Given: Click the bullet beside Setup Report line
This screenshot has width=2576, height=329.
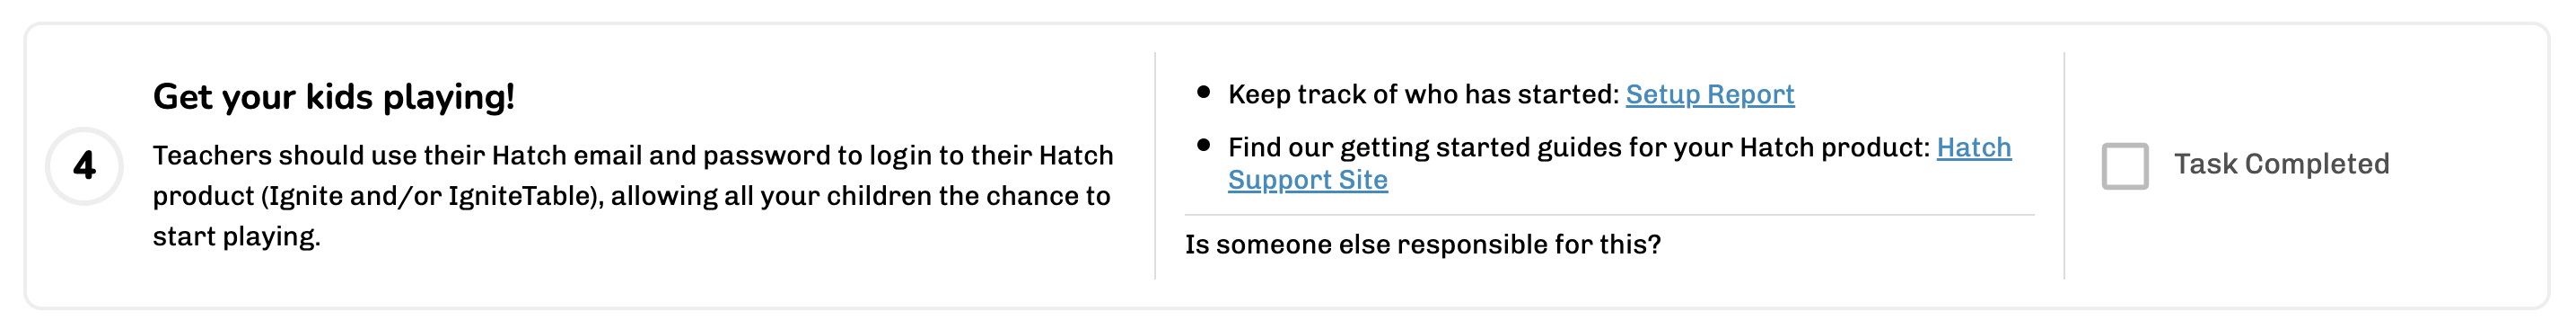Looking at the screenshot, I should click(x=1203, y=92).
